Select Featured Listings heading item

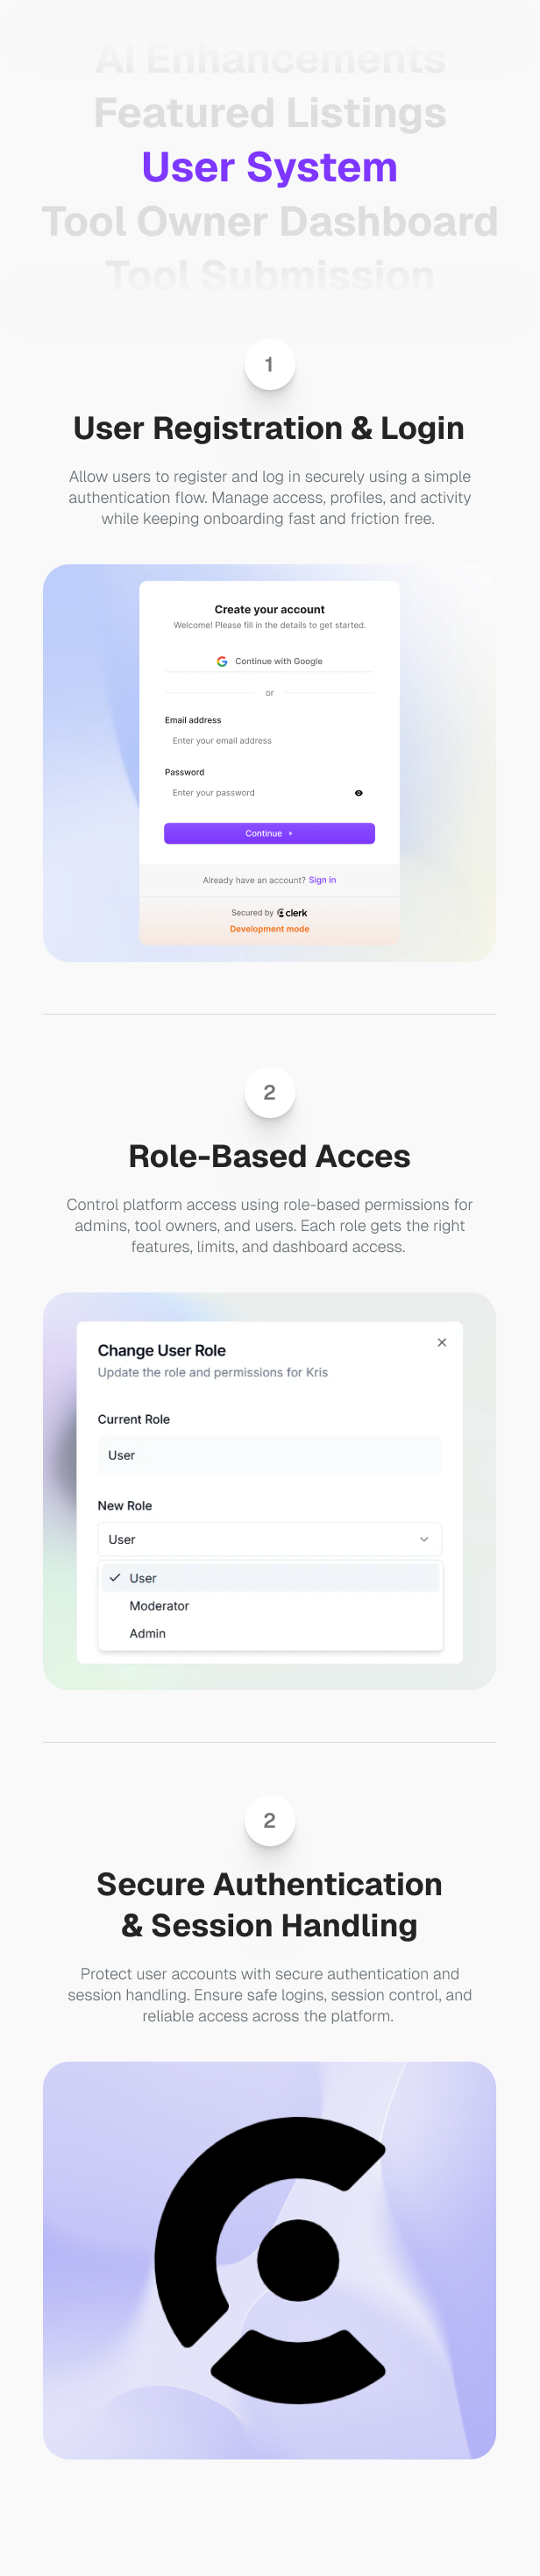pos(270,113)
